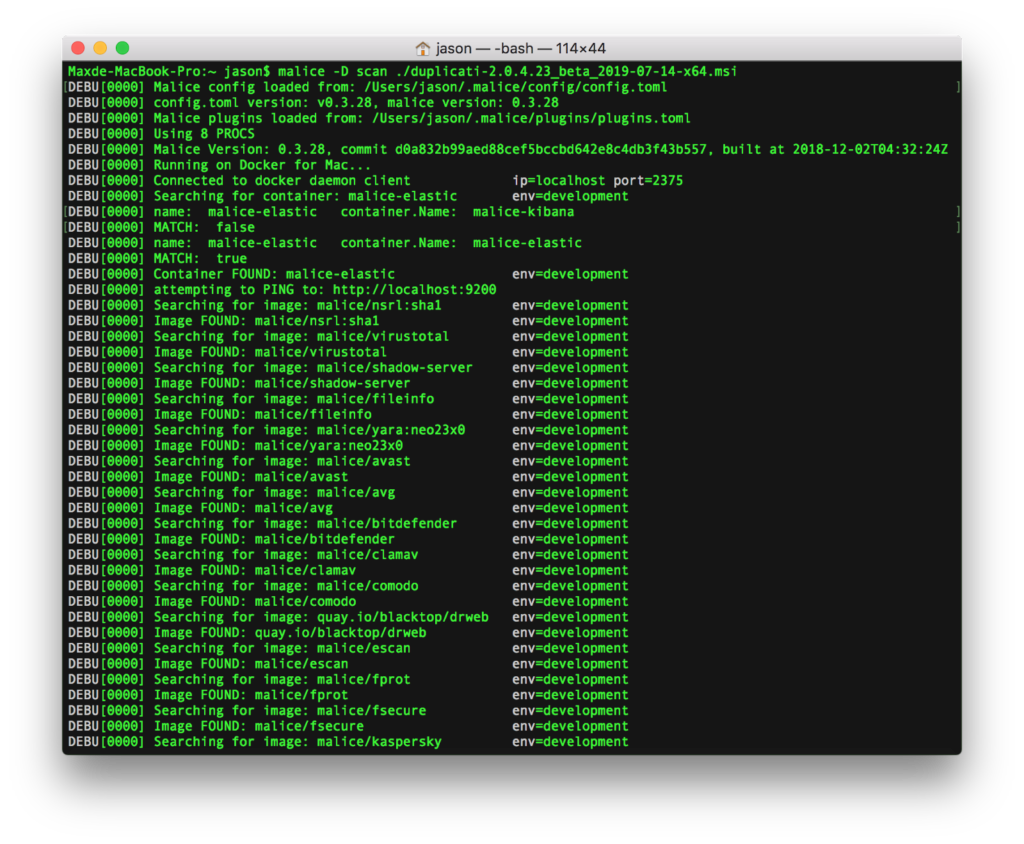Click "Searching for image: malice/shadow-server"
The image size is (1024, 844).
[313, 368]
